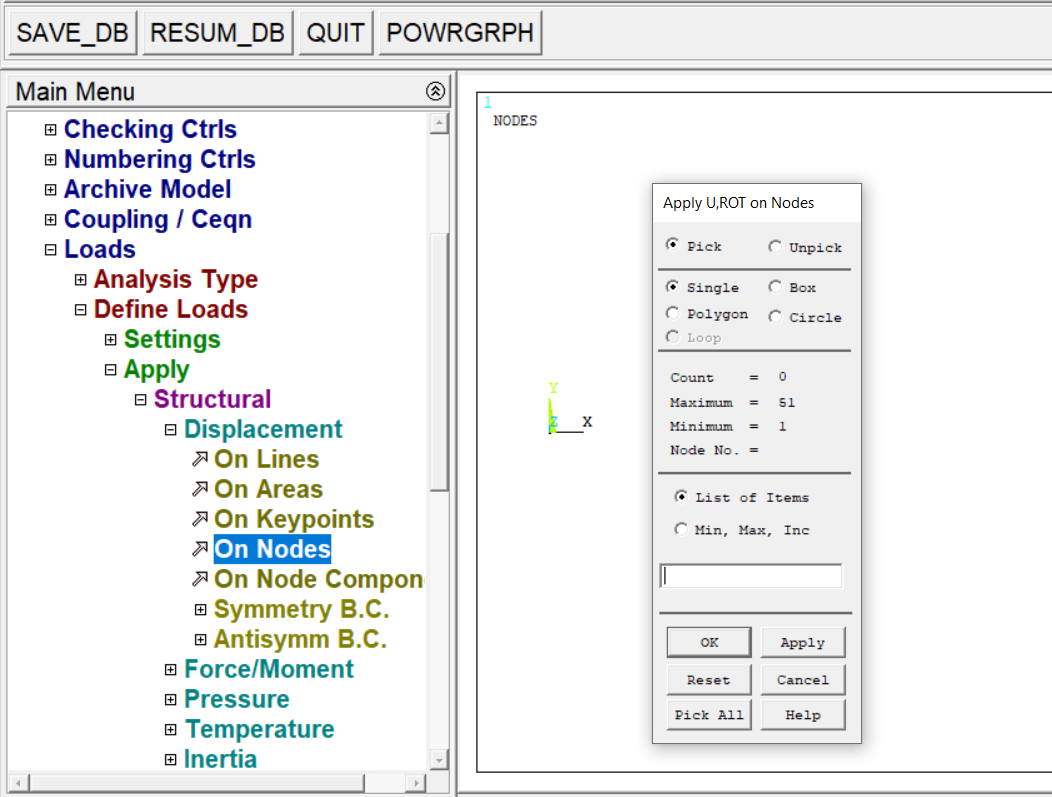Viewport: 1052px width, 797px height.
Task: Collapse the Loads tree node
Action: 50,250
